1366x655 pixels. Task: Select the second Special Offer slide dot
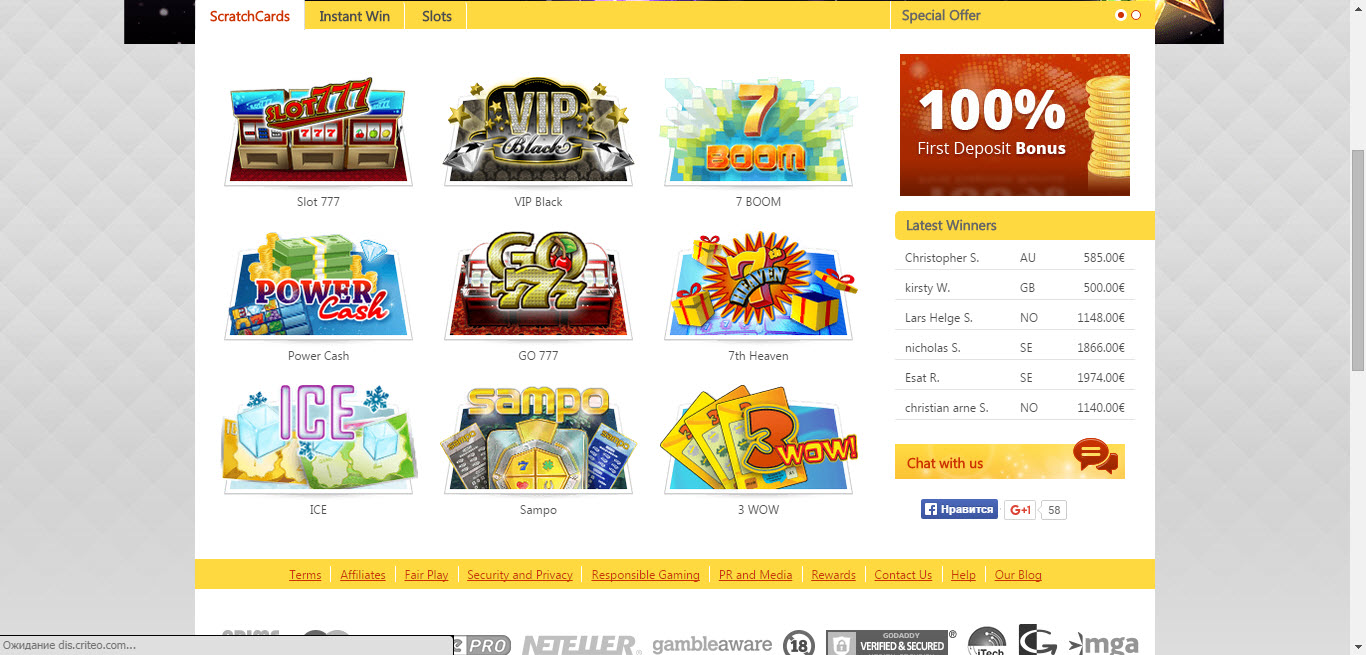(x=1136, y=15)
